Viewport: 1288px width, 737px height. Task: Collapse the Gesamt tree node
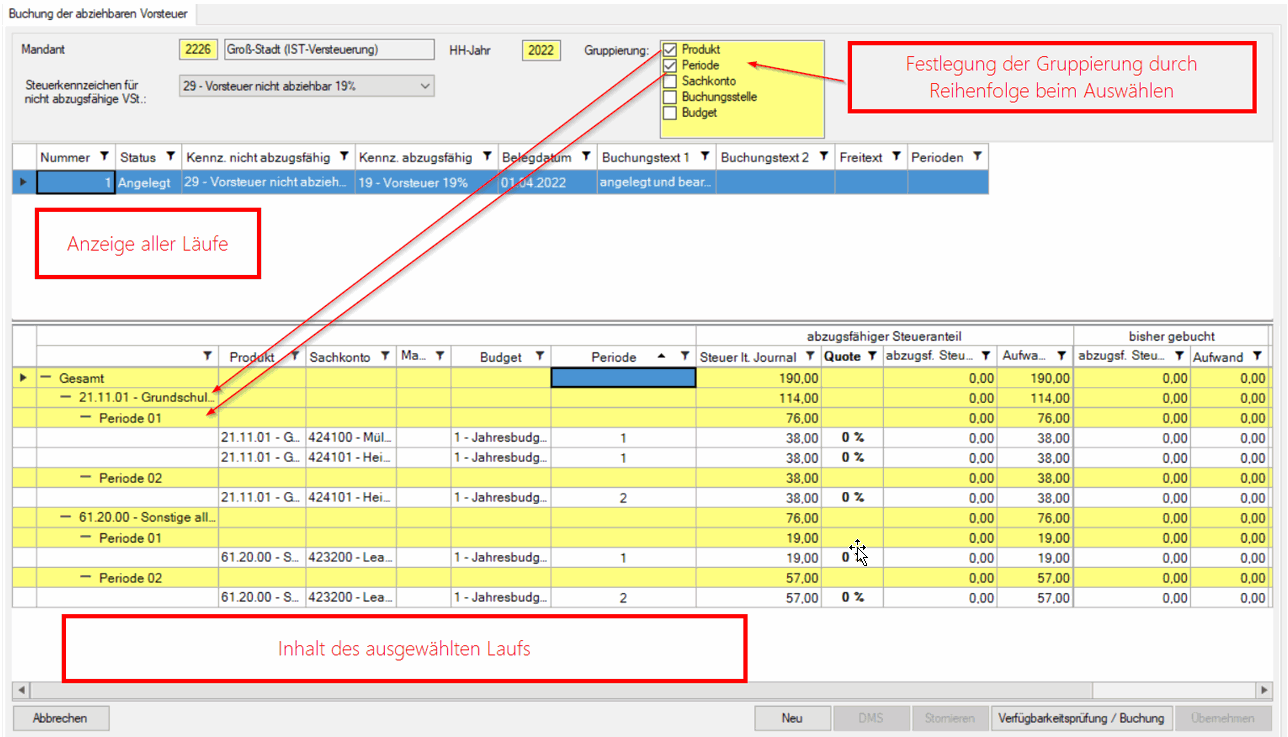(46, 378)
